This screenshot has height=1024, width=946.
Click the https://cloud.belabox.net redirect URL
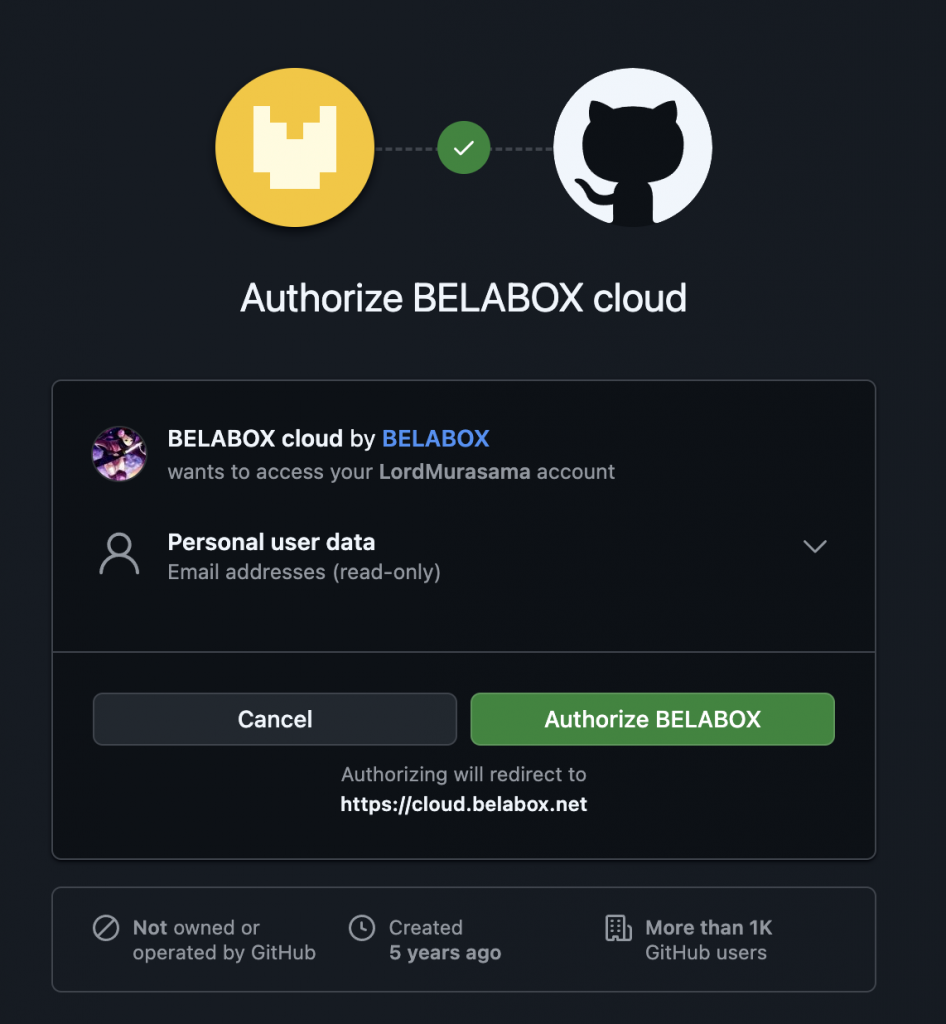pos(463,804)
